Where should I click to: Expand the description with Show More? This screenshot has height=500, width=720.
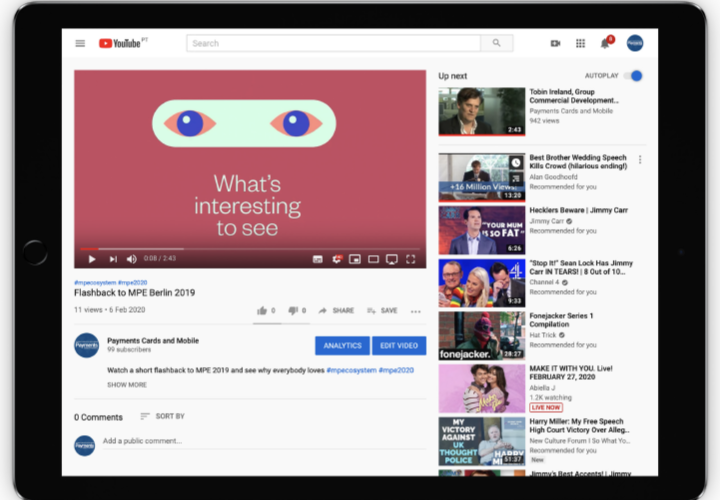(127, 385)
